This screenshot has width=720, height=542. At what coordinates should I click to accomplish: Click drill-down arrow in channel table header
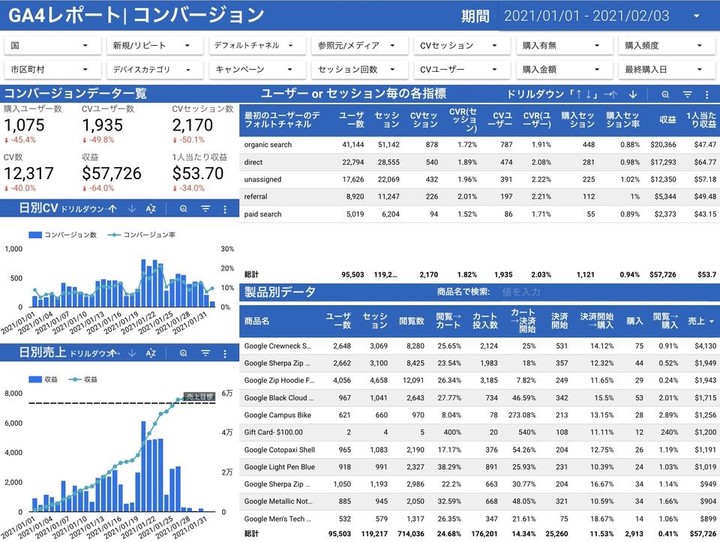(x=633, y=95)
